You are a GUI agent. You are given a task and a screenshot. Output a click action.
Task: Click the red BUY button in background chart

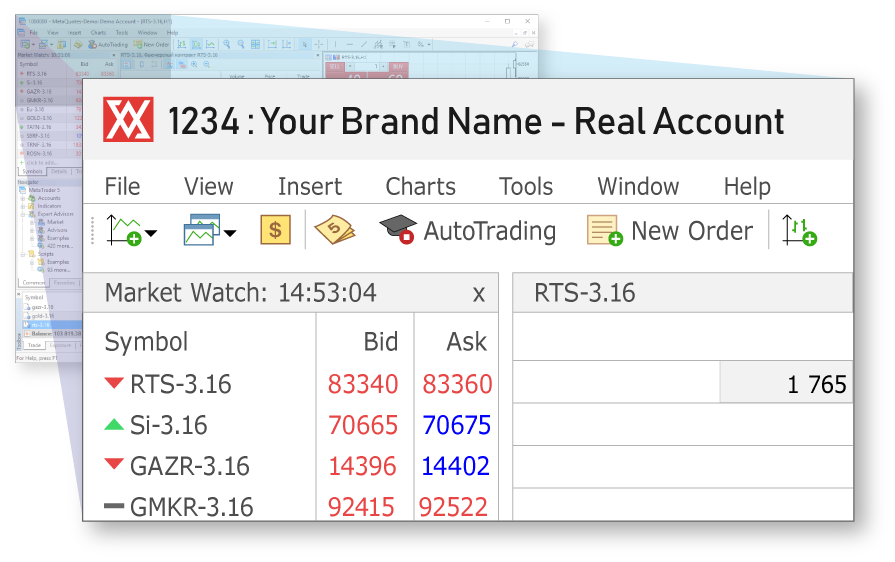pyautogui.click(x=398, y=66)
